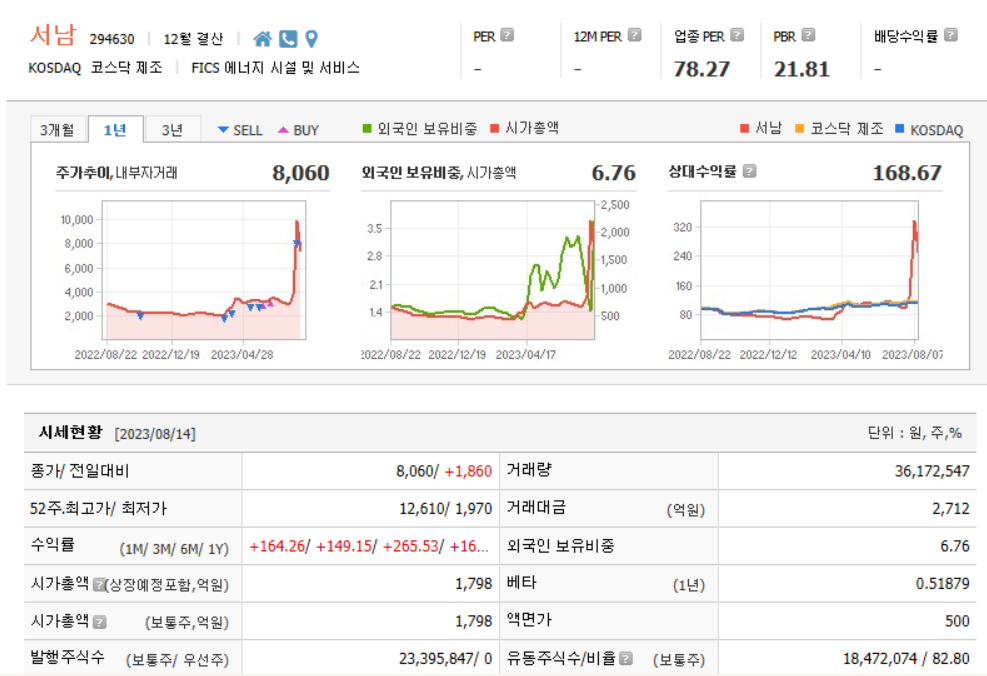Click the 업종 PER question mark icon
Viewport: 987px width, 676px height.
(737, 33)
